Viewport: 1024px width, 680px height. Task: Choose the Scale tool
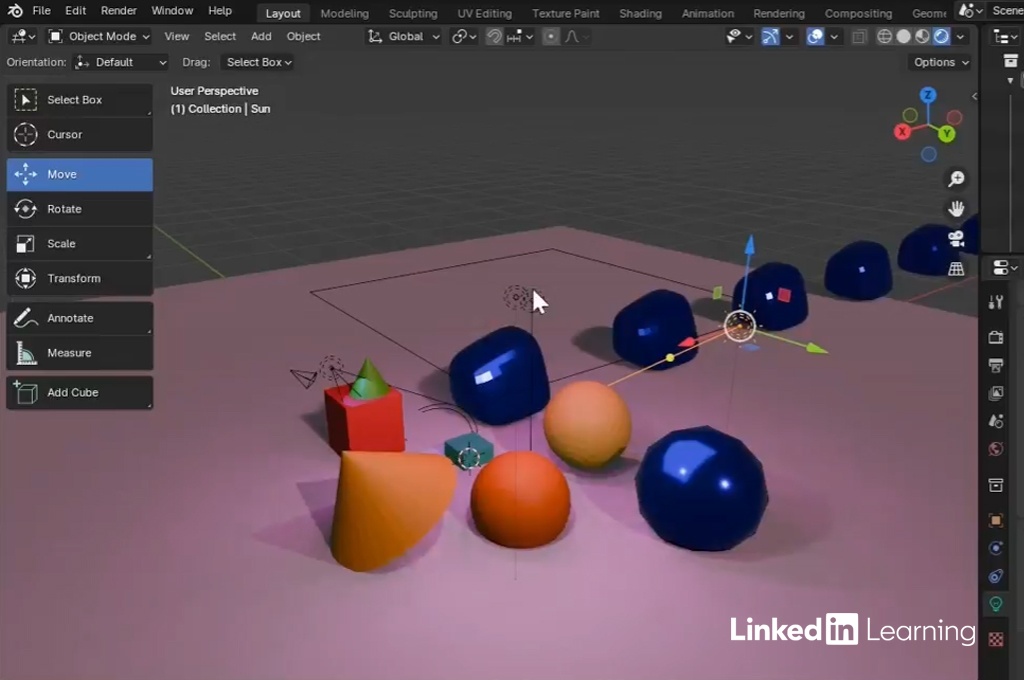coord(79,244)
